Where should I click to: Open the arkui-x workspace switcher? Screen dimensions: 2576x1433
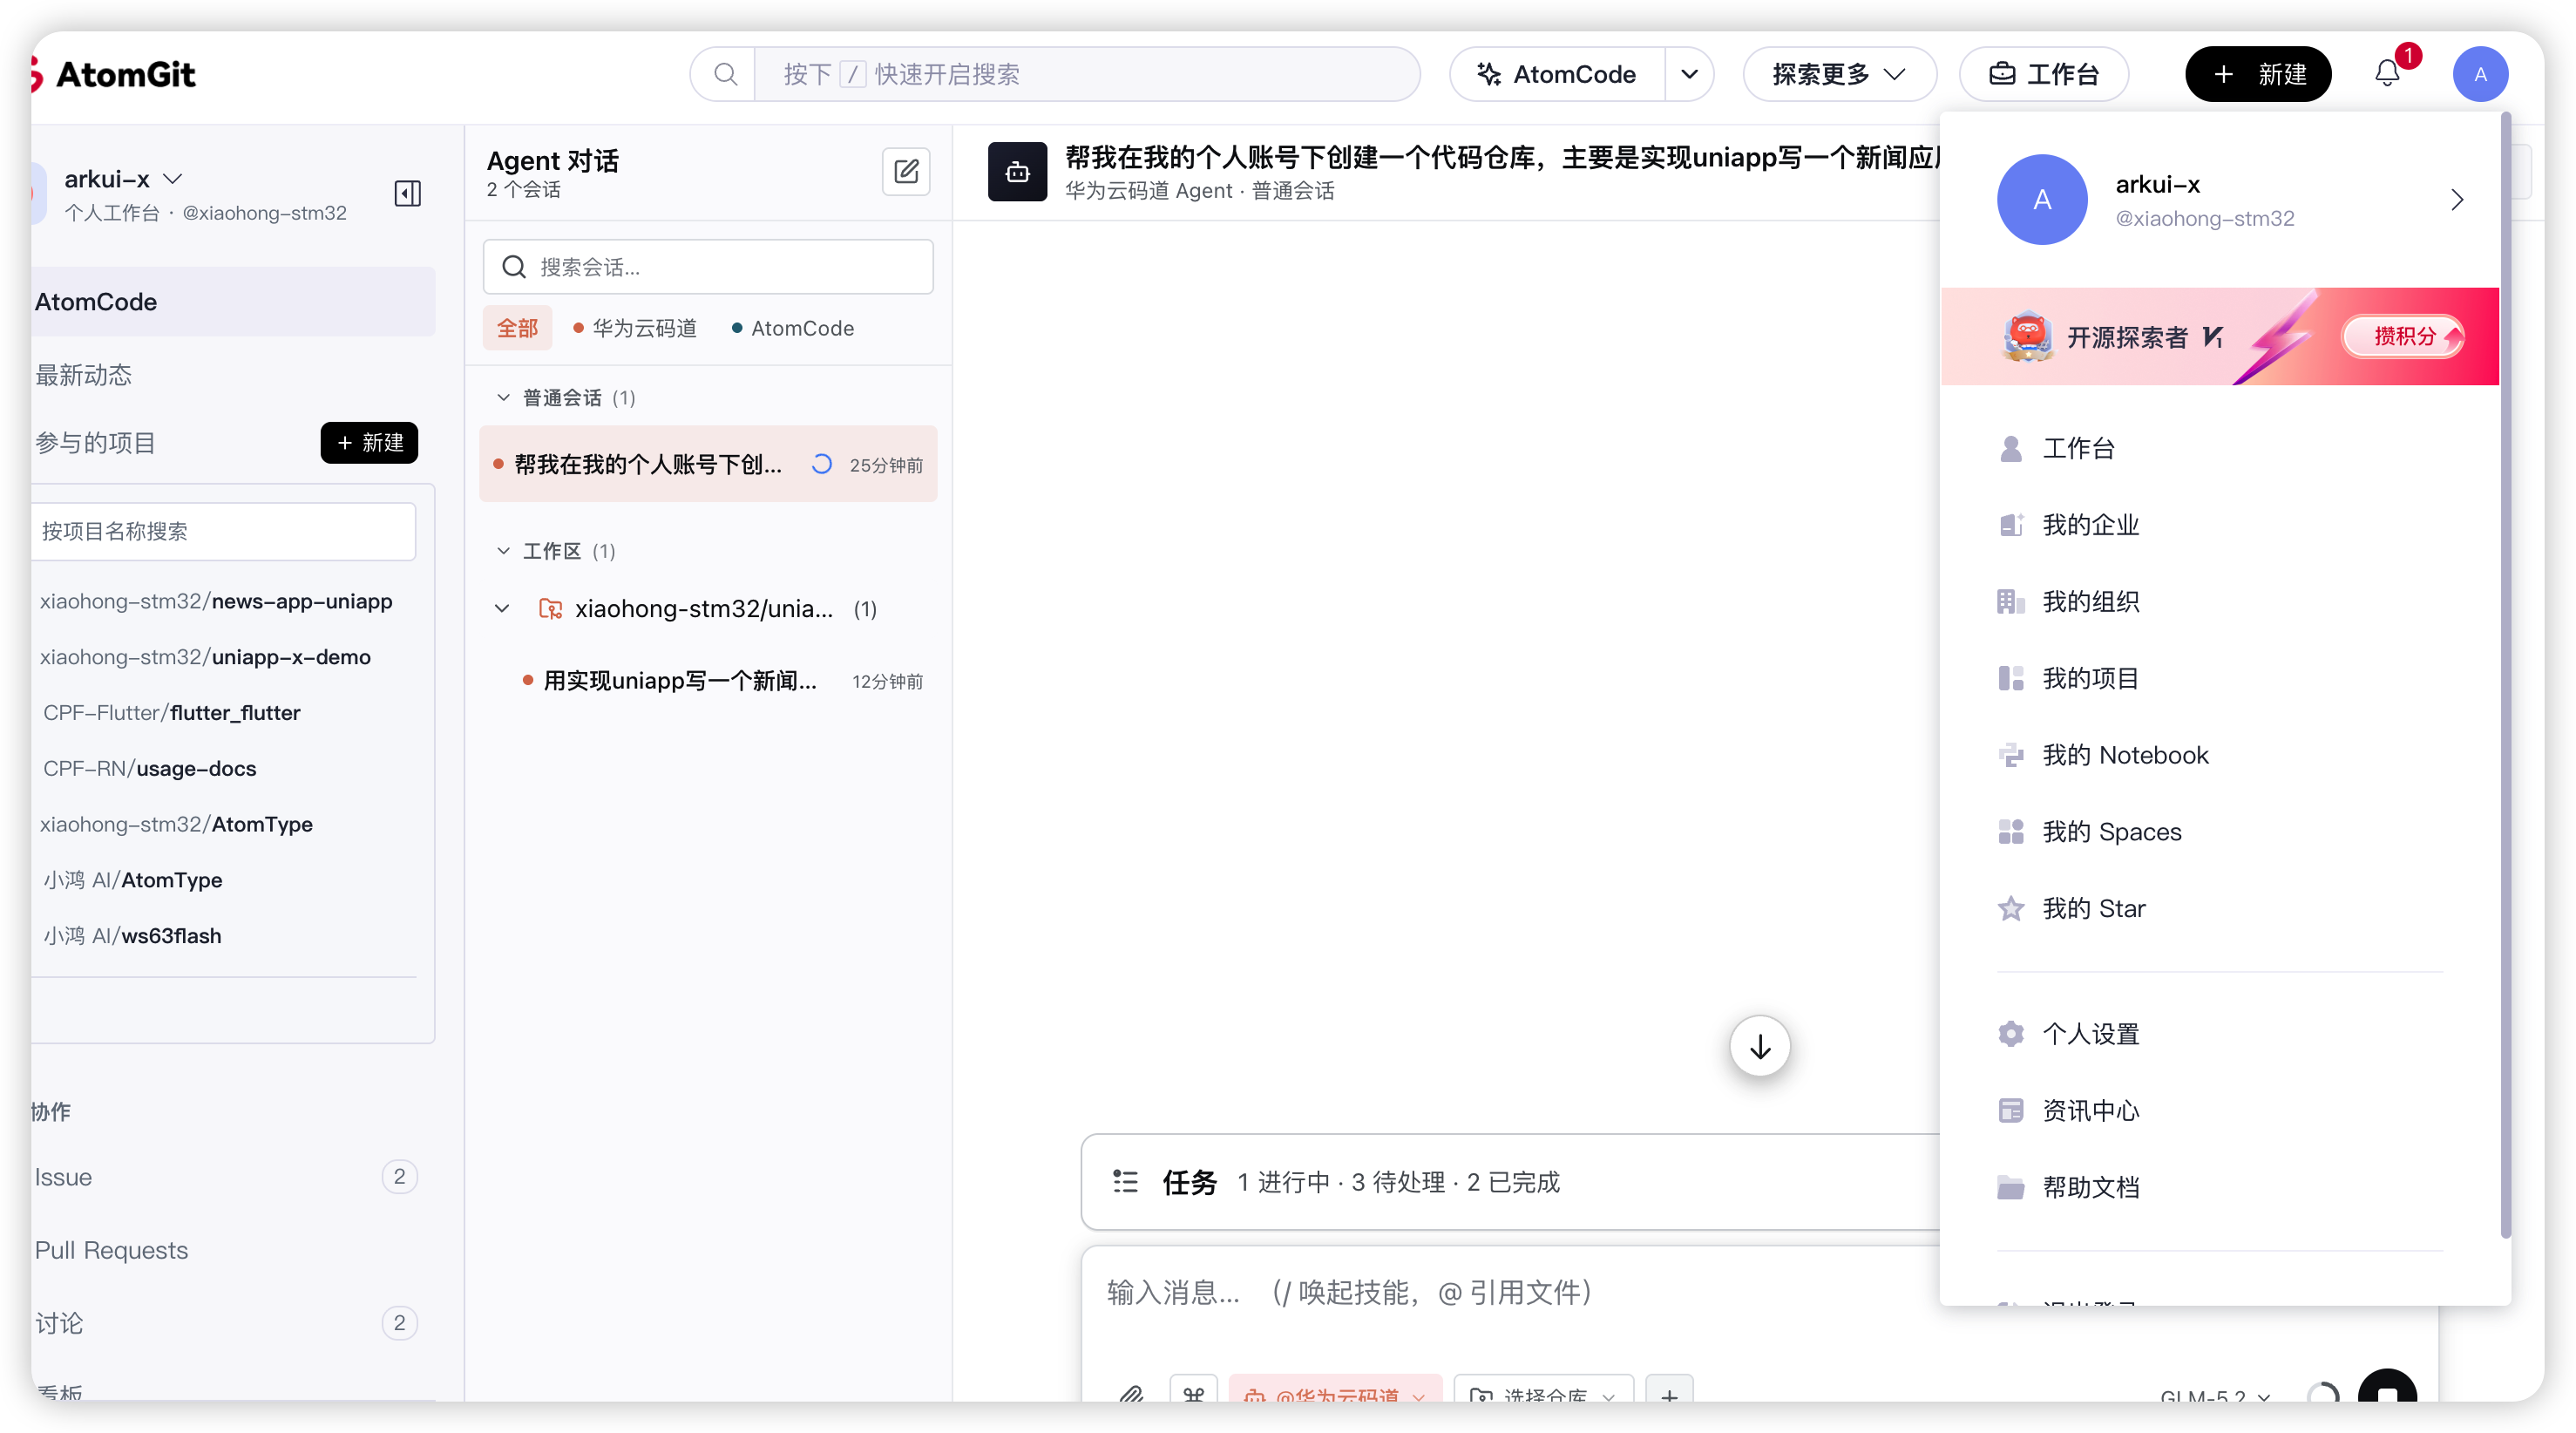[123, 179]
